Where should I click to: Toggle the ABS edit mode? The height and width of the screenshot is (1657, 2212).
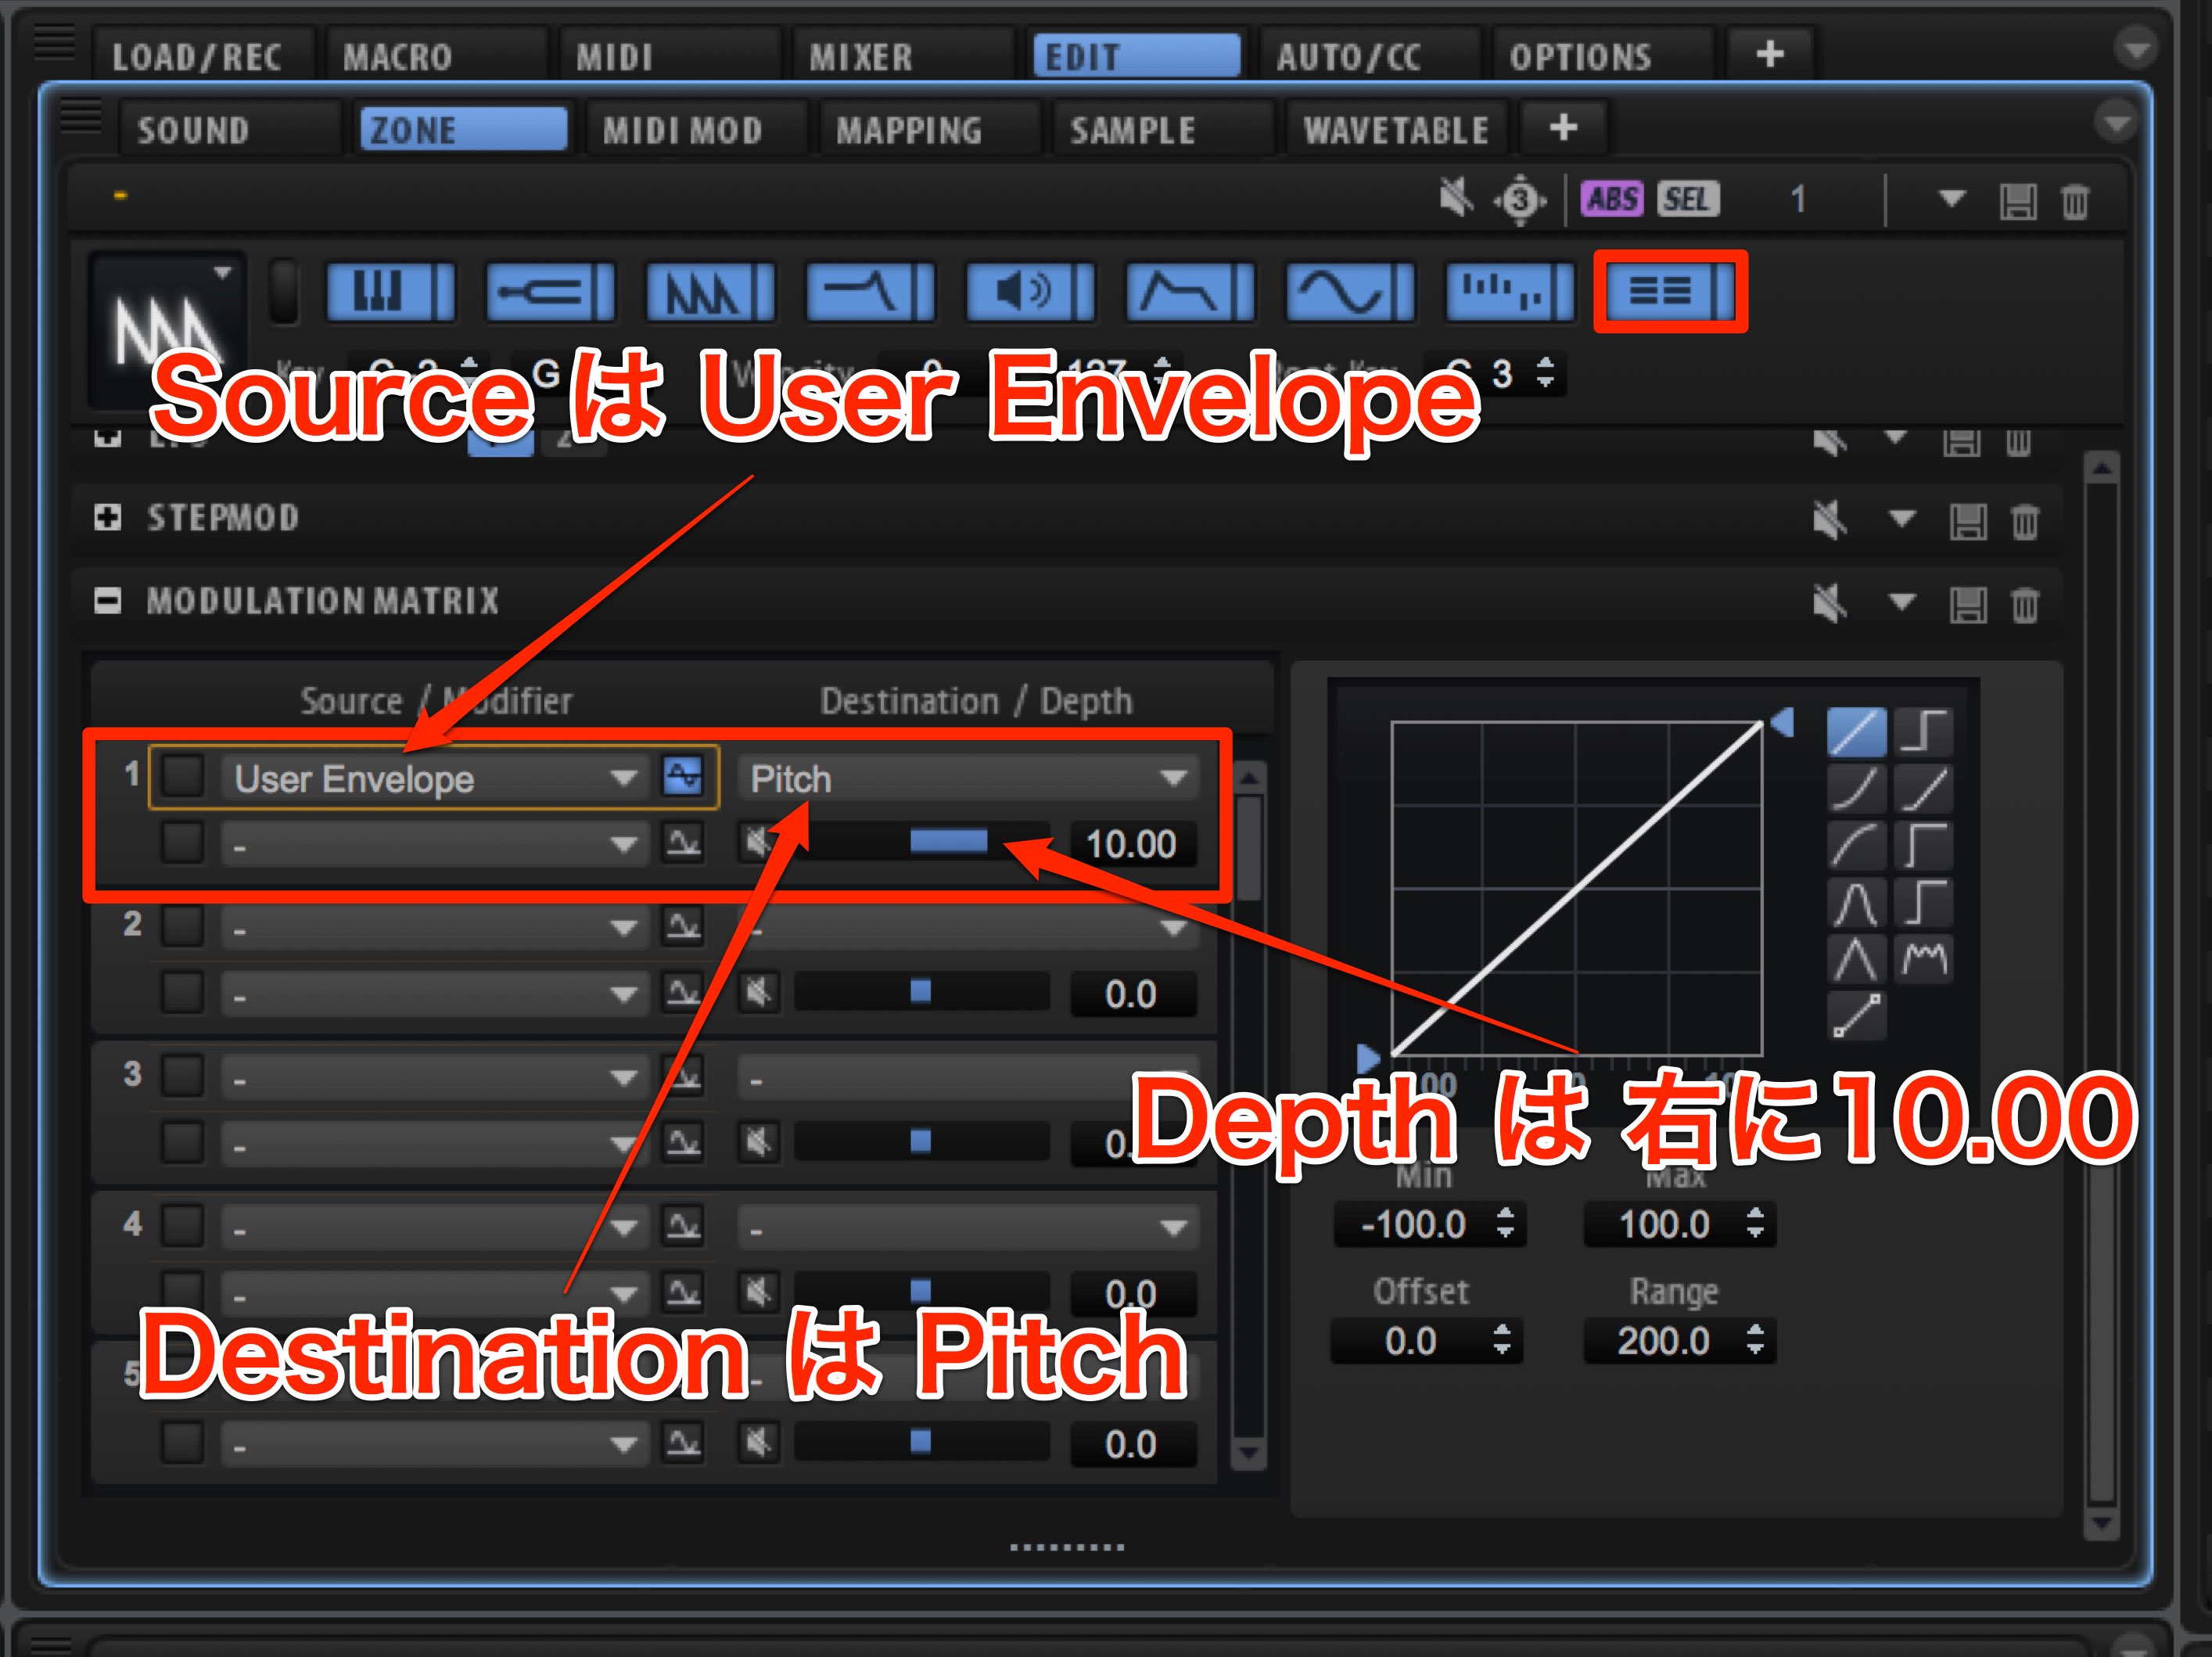click(x=1612, y=199)
